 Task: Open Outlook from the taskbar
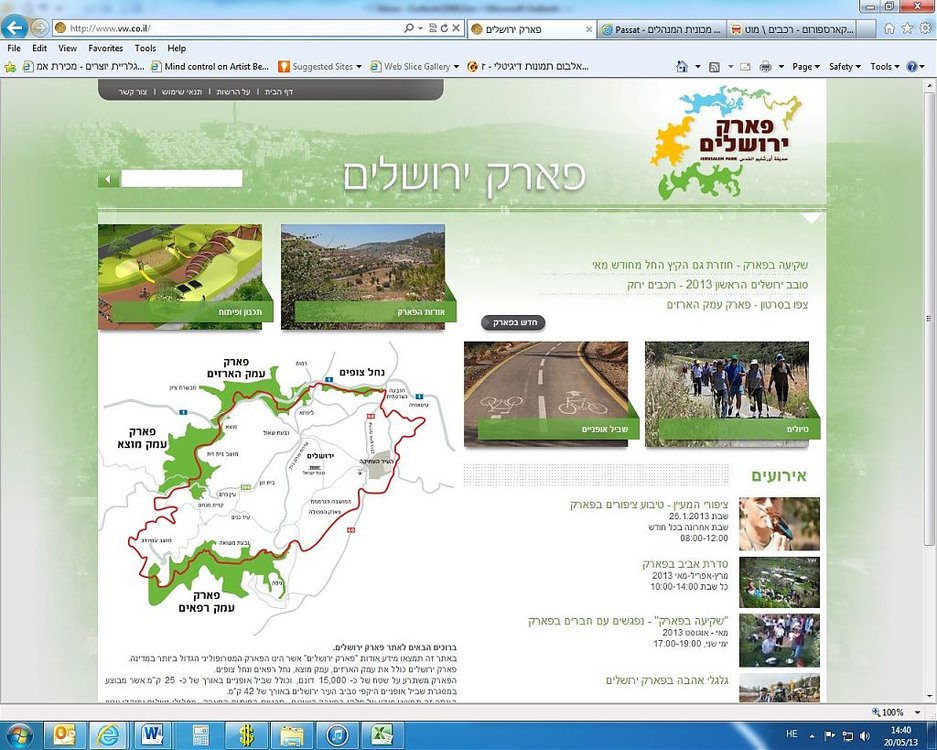tap(64, 735)
